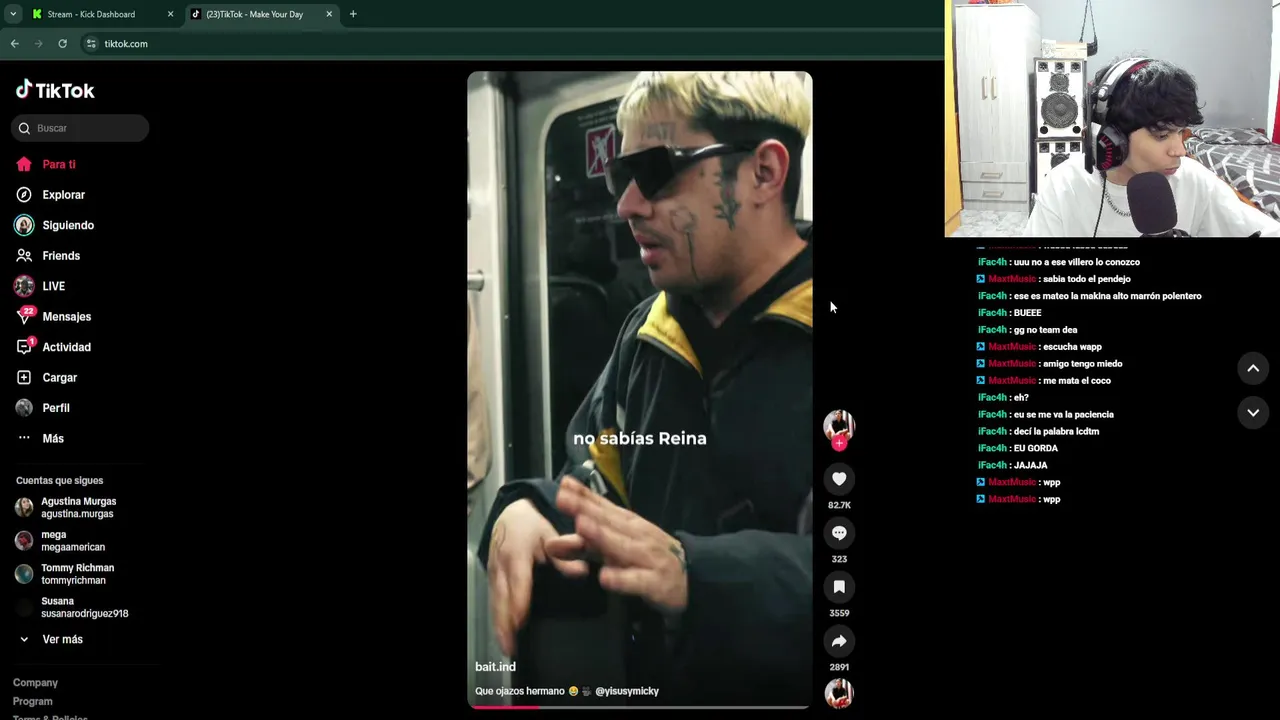
Task: Open the Company footer link
Action: 35,683
